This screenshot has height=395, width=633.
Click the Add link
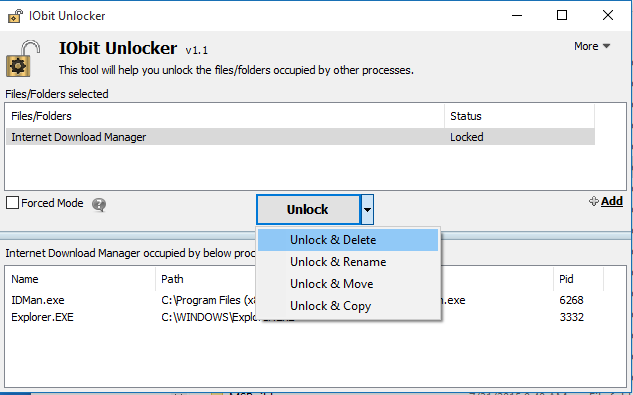point(612,201)
